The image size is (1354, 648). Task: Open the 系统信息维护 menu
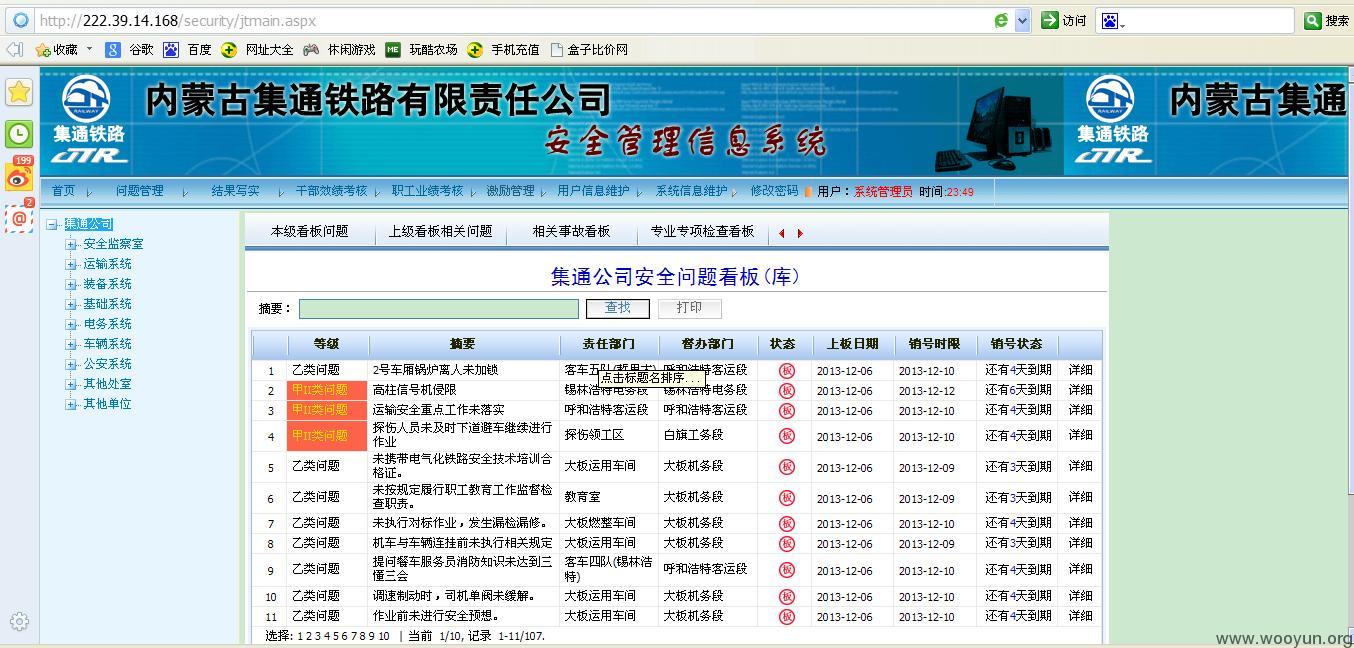point(691,191)
